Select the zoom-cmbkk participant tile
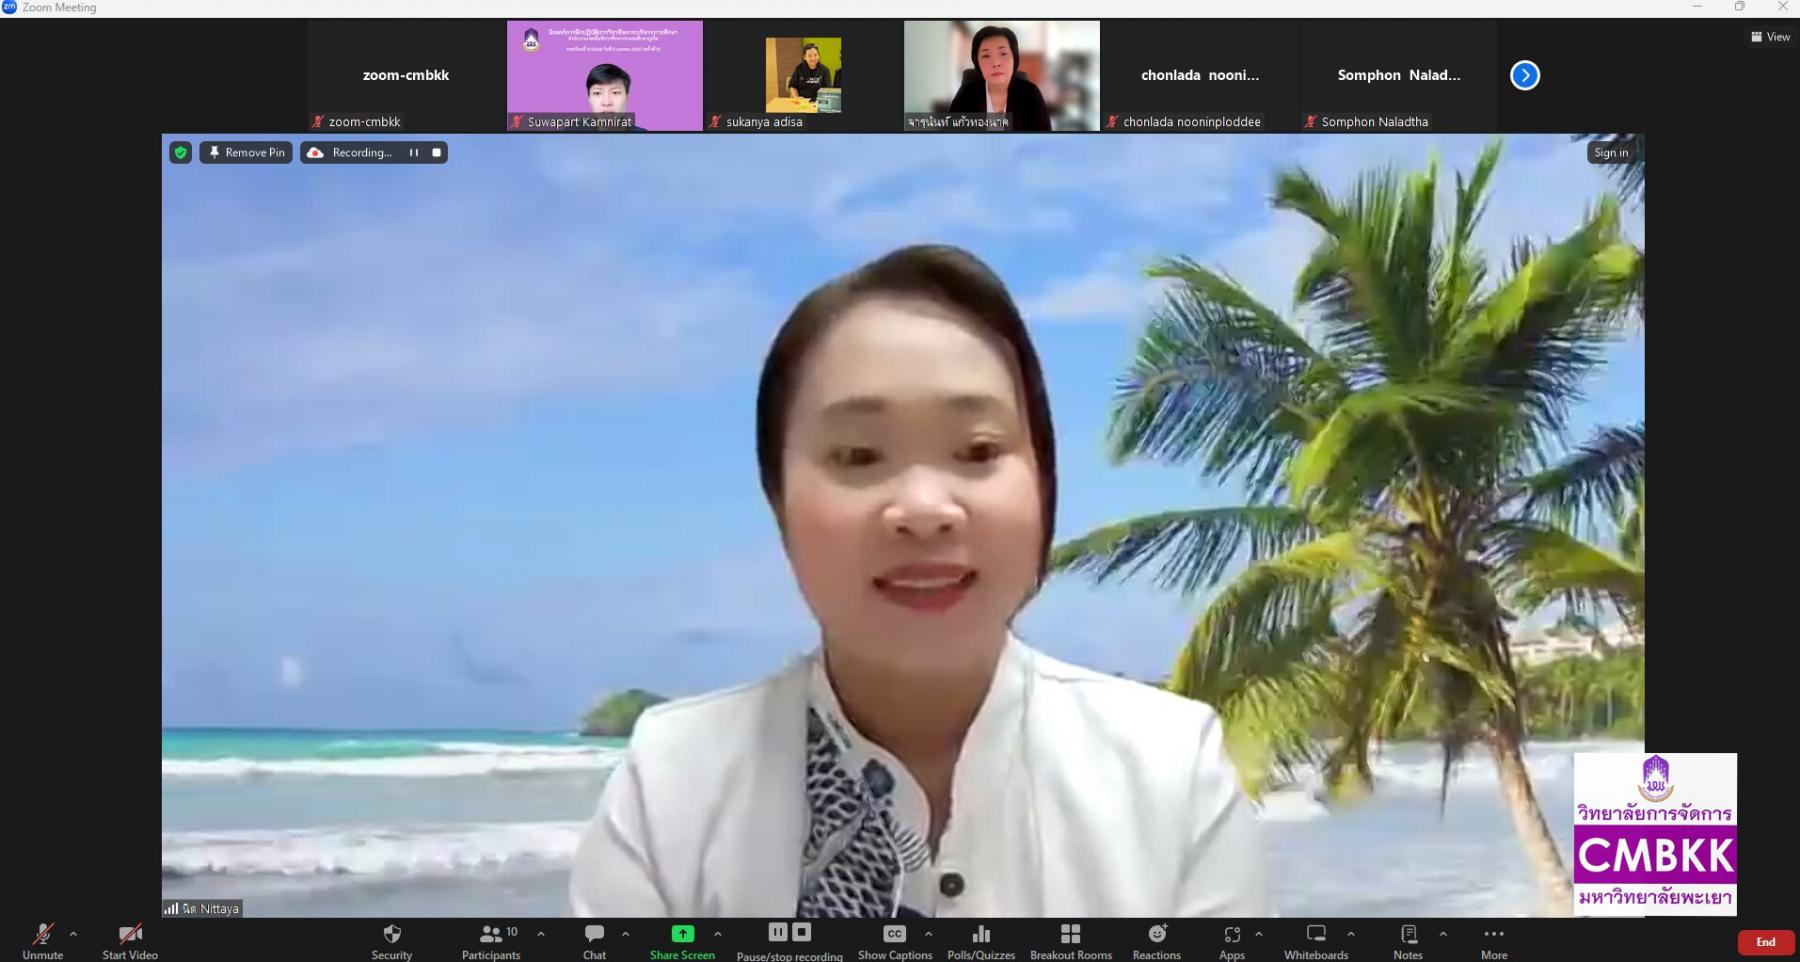Image resolution: width=1800 pixels, height=962 pixels. coord(406,76)
